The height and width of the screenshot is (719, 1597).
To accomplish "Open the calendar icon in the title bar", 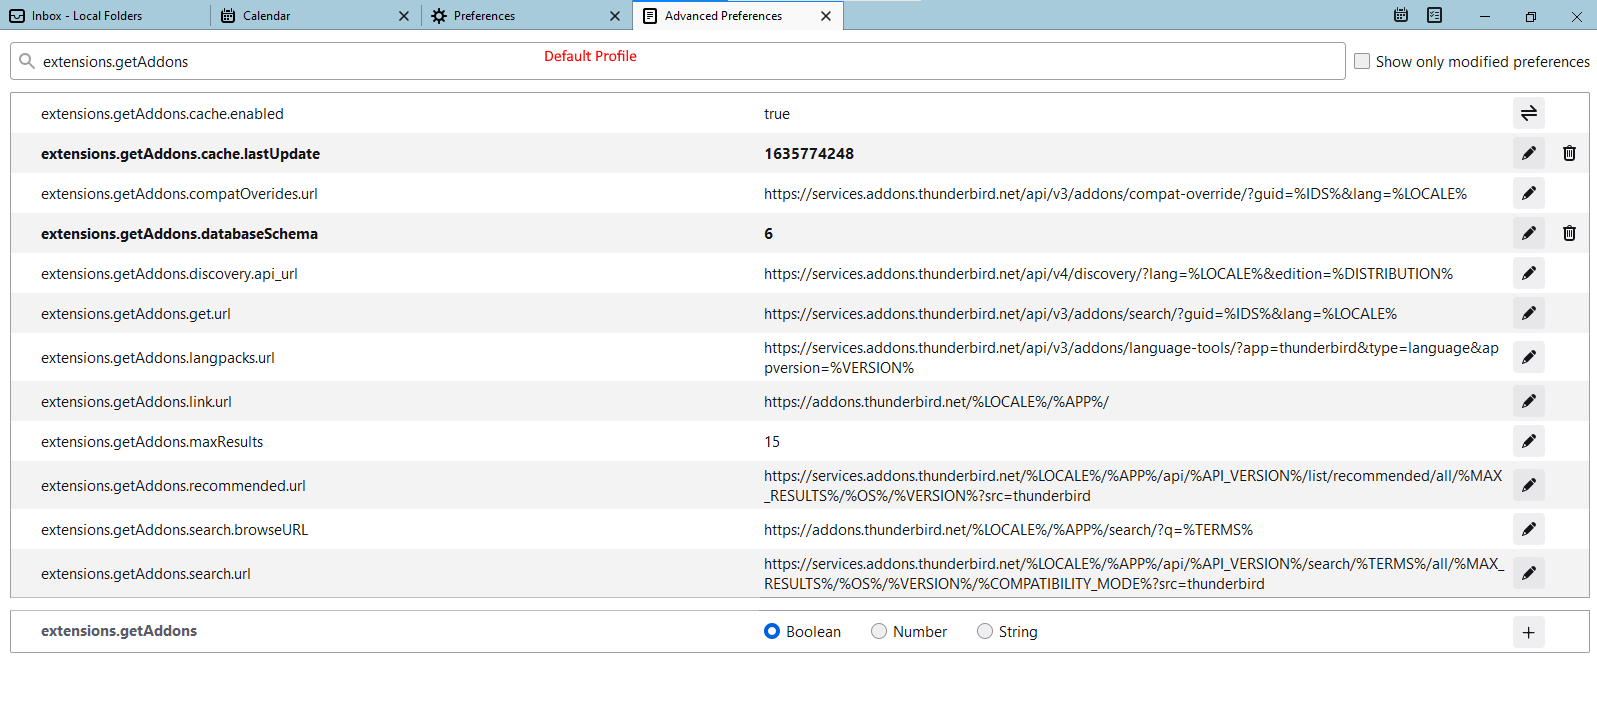I will 1401,15.
